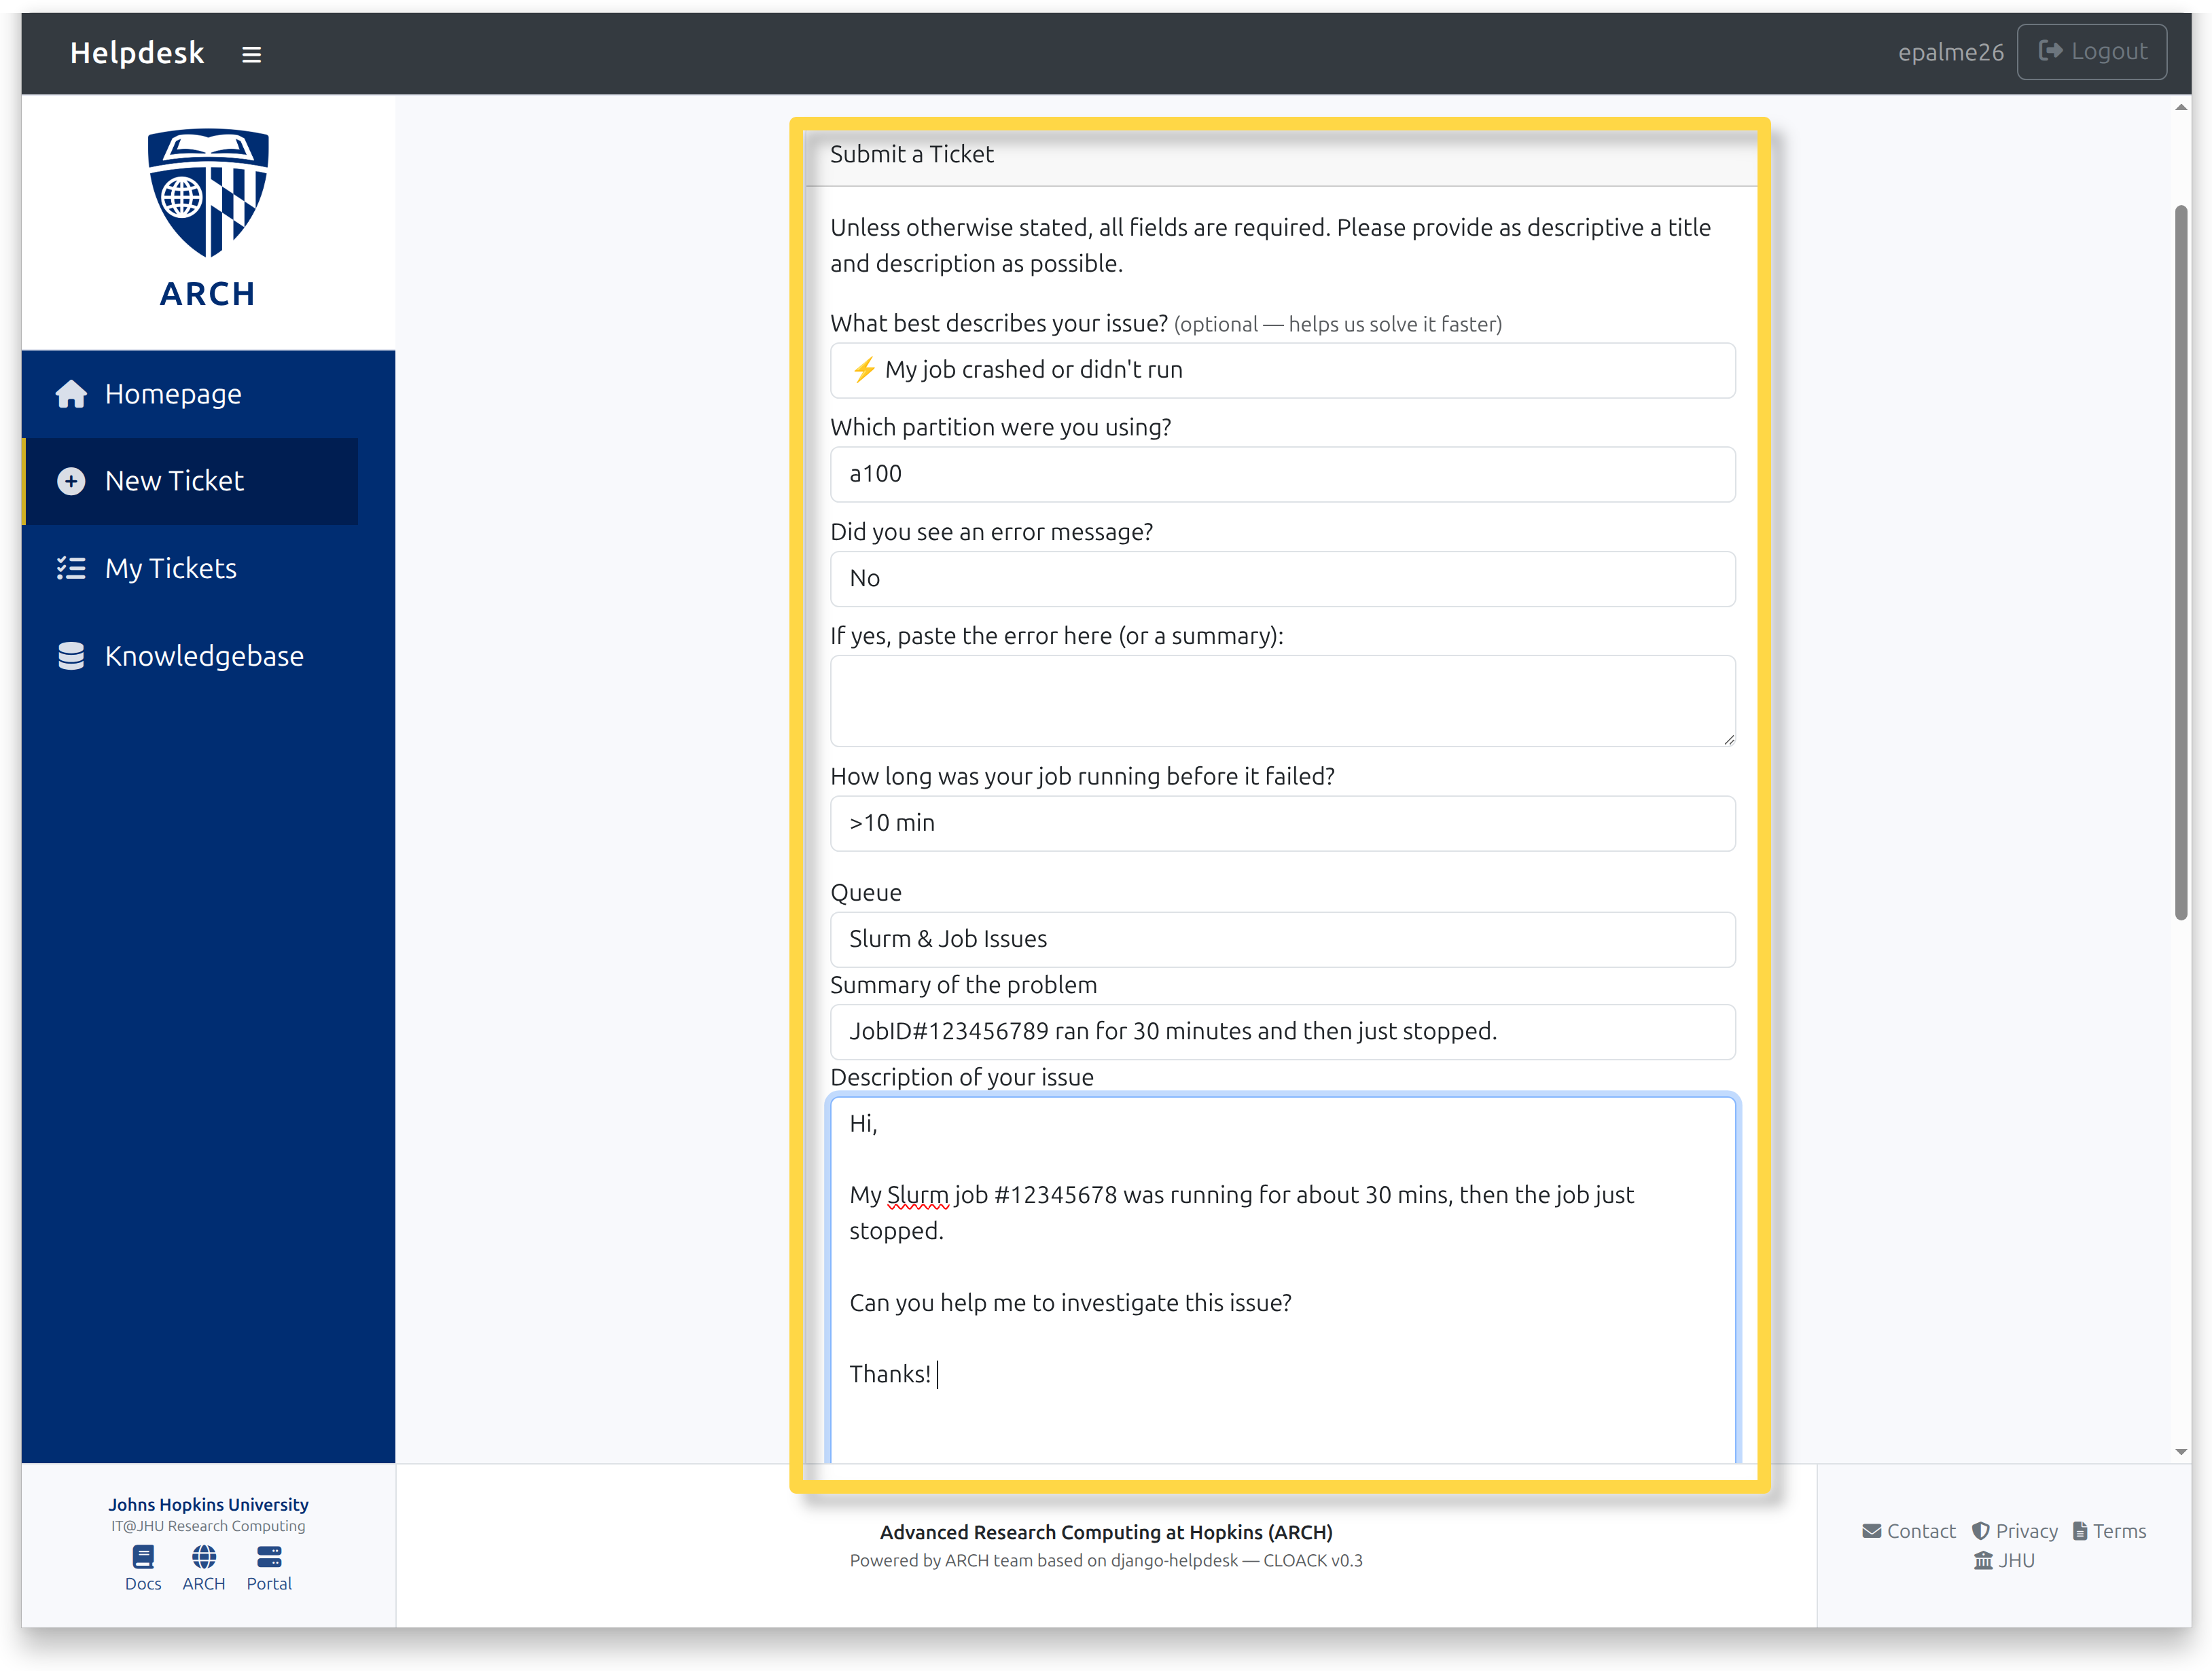Viewport: 2212px width, 1671px height.
Task: Click the scrollbar down arrow
Action: pyautogui.click(x=2181, y=1452)
